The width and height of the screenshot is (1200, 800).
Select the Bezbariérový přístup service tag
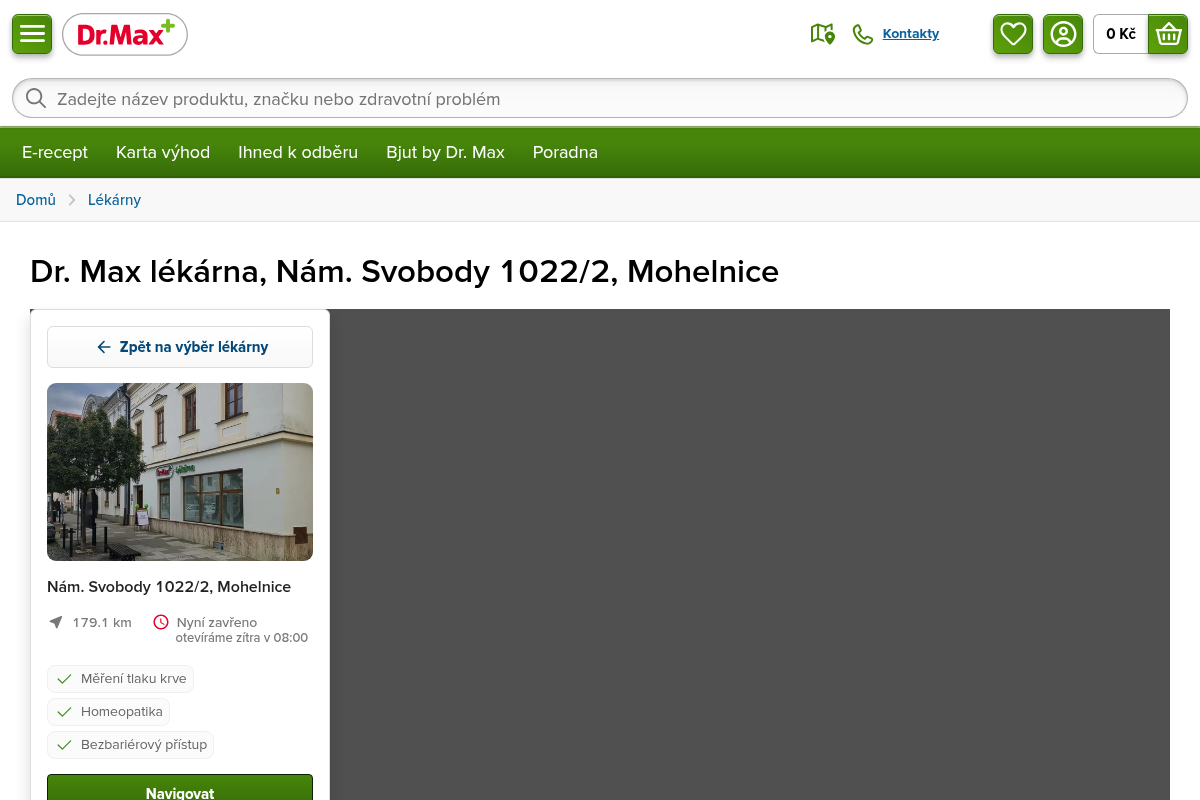click(x=130, y=745)
